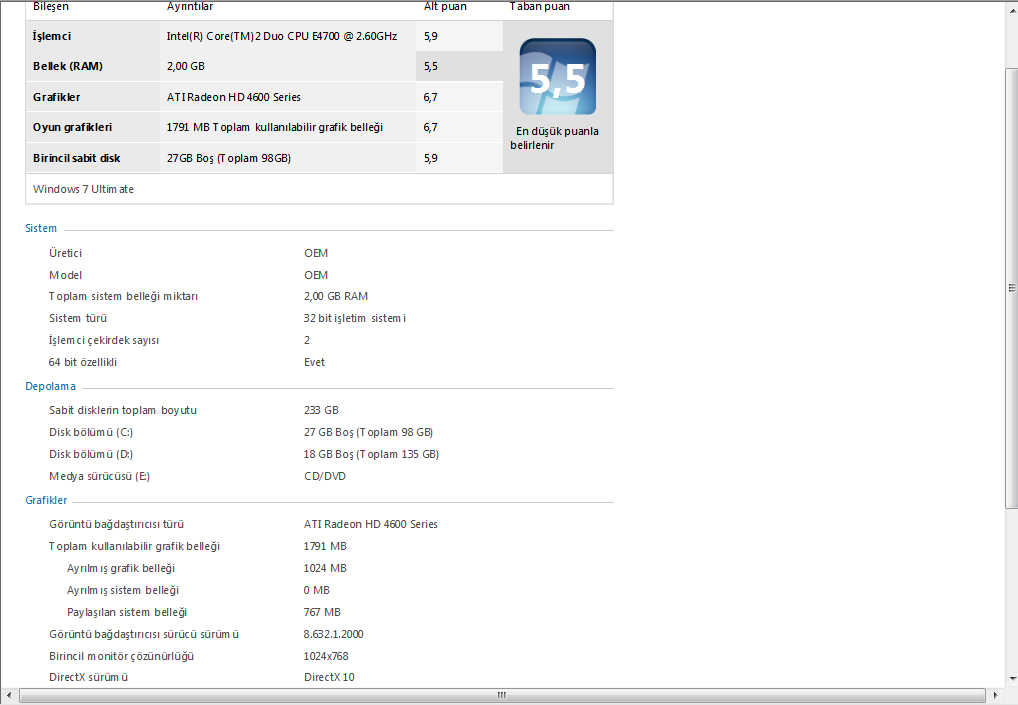Click the 5,5 subscore in the Bellek row
The width and height of the screenshot is (1018, 705).
(x=430, y=66)
